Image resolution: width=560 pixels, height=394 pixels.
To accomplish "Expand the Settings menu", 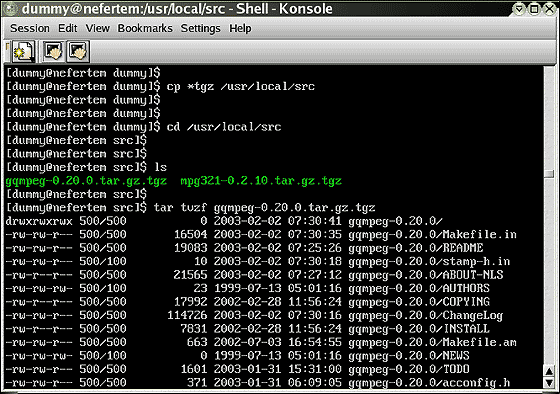I will 200,28.
